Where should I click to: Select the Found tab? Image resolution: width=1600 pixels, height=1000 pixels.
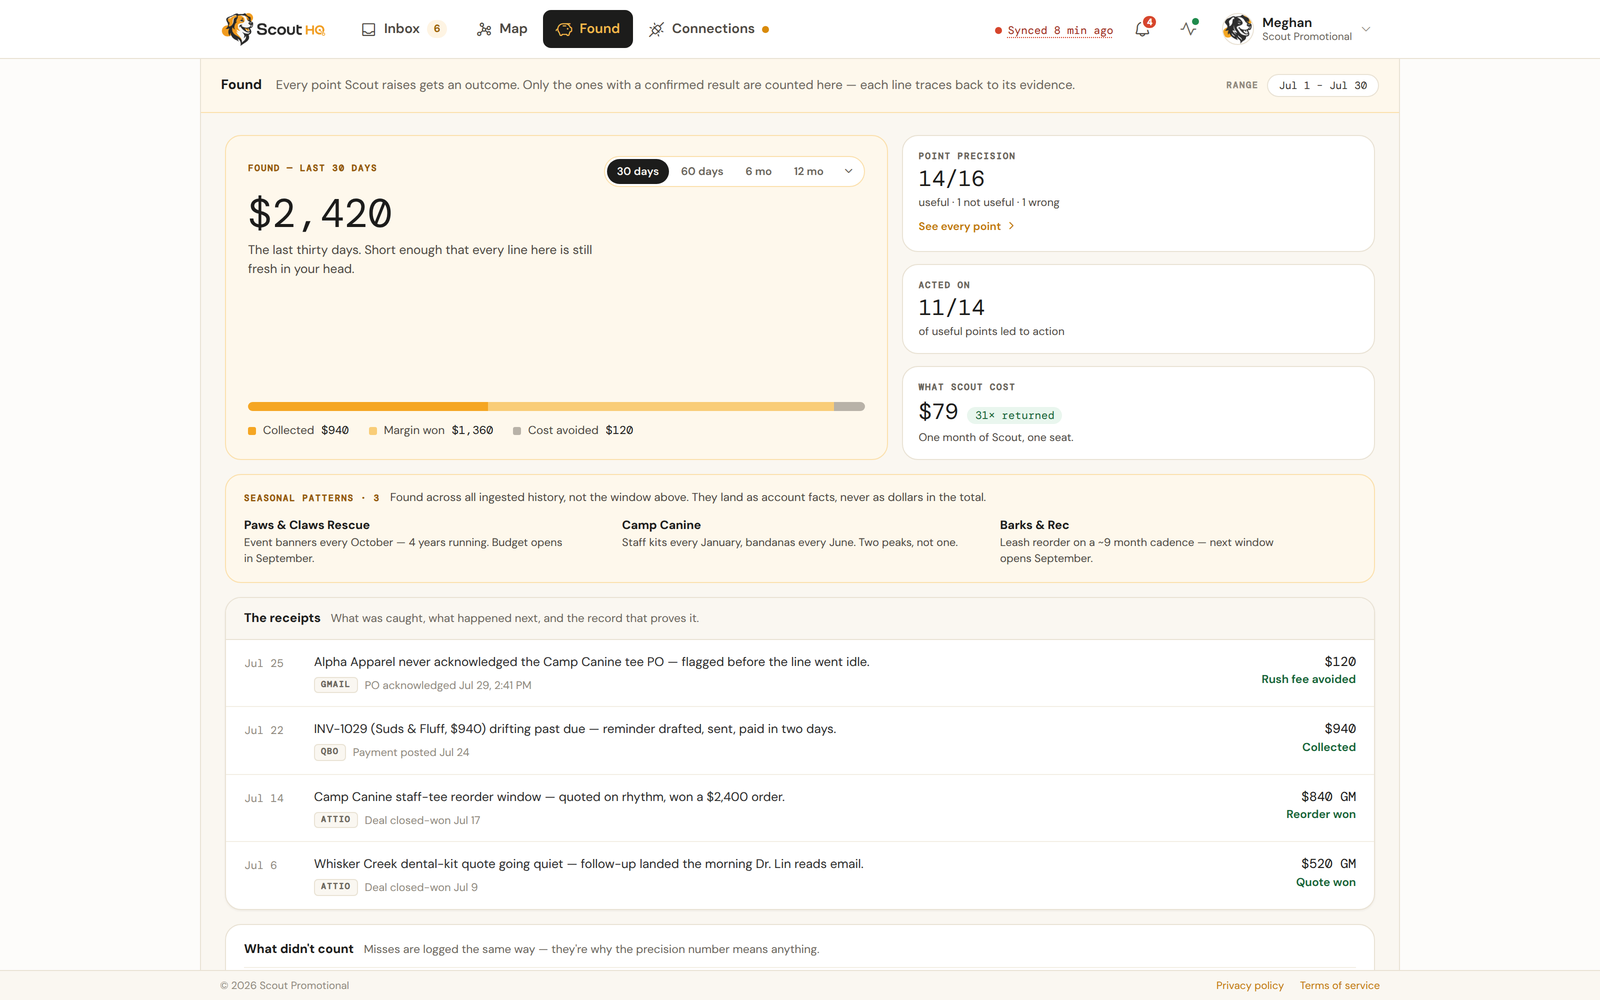click(x=588, y=29)
